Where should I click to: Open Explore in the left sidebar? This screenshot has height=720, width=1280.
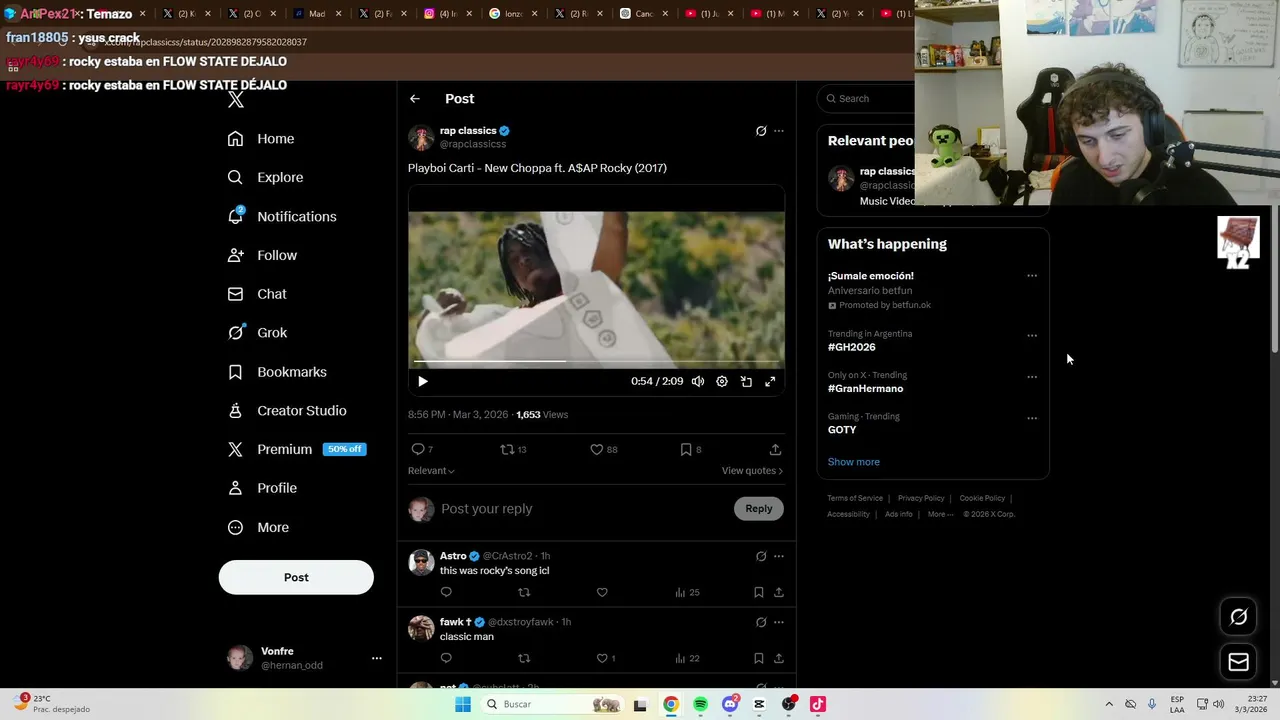(x=265, y=177)
